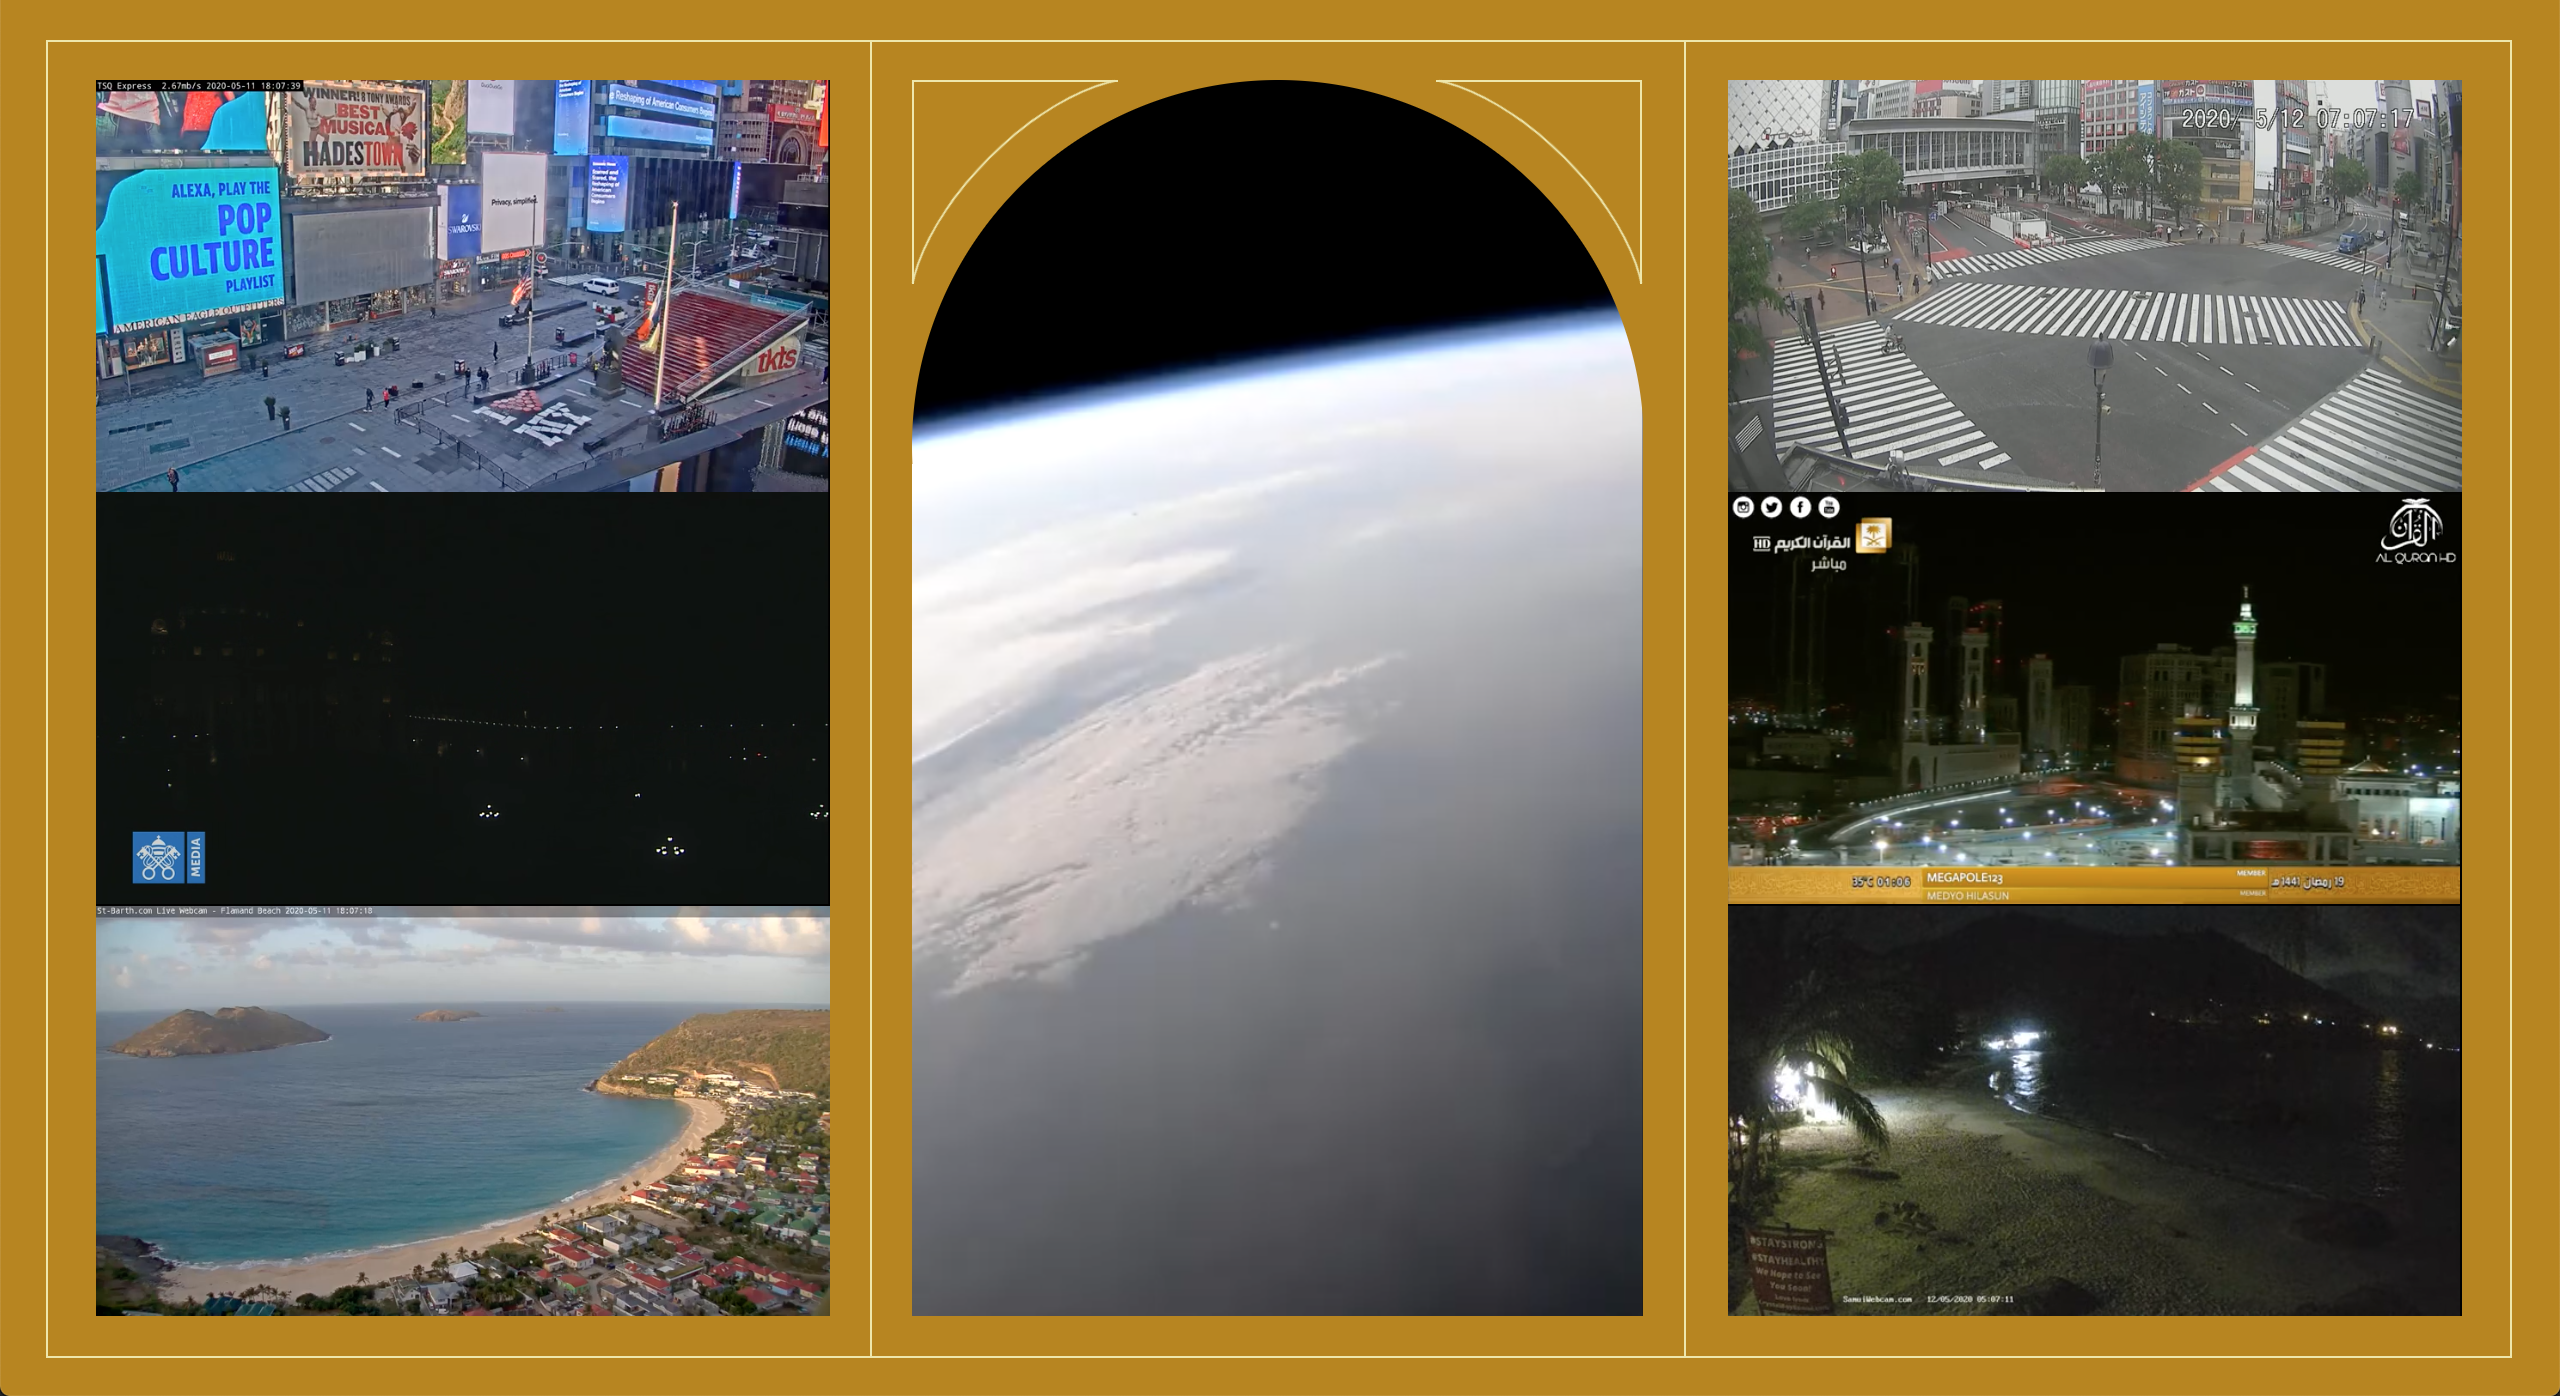Click the red TKTS sign
The height and width of the screenshot is (1396, 2560).
(777, 358)
